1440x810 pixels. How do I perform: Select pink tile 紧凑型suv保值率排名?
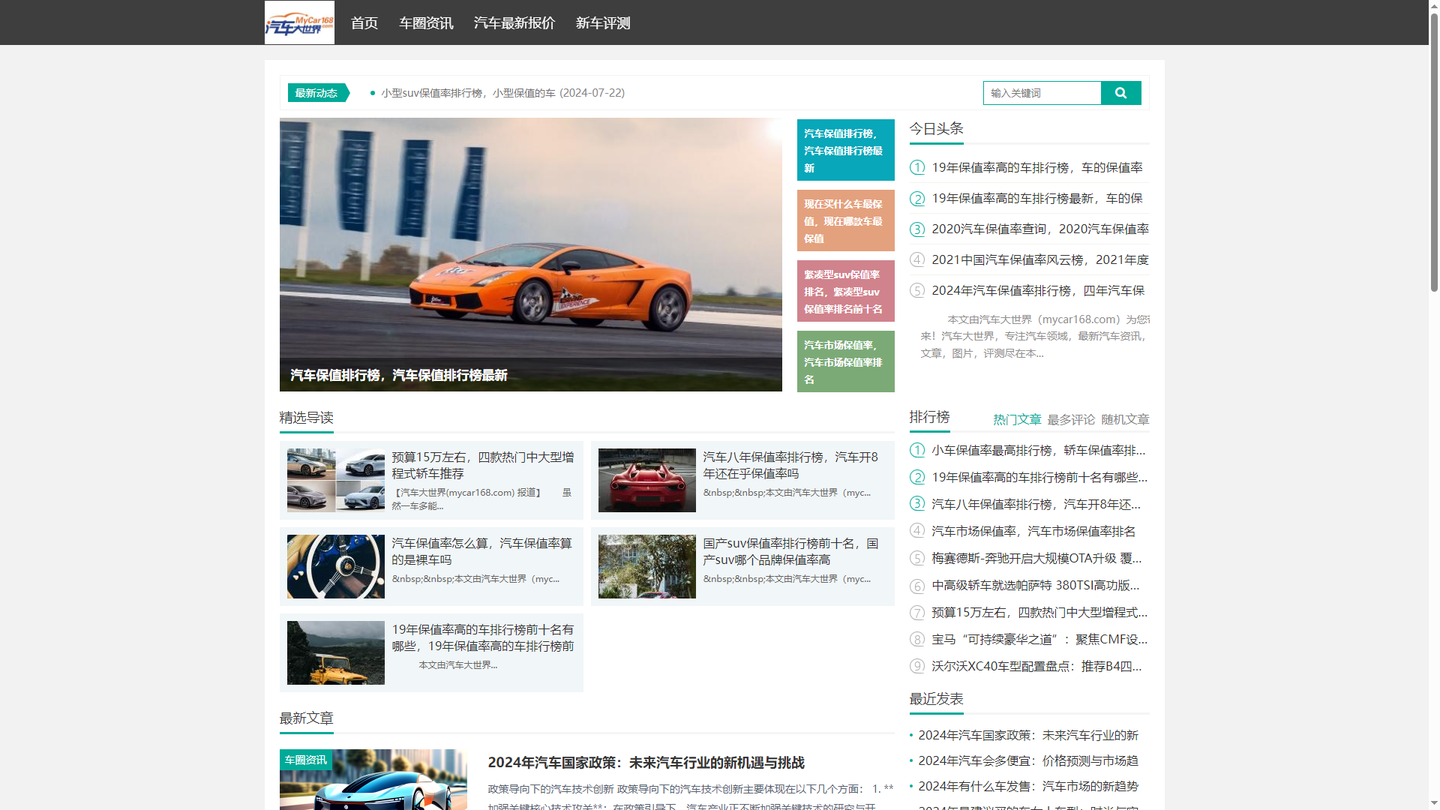pyautogui.click(x=846, y=291)
